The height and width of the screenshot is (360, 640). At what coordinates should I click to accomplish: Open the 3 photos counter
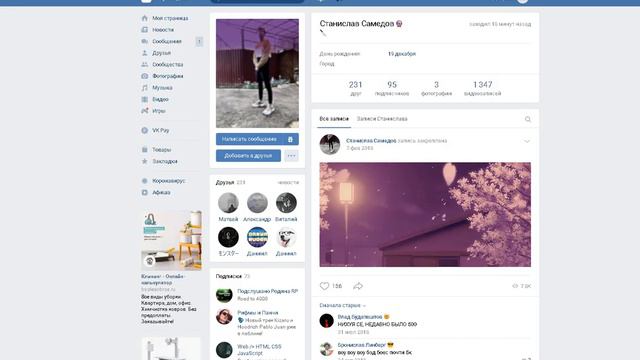436,88
